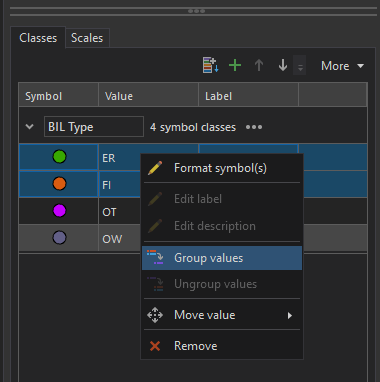Click the Symbol column header
Viewport: 380px width, 382px height.
pyautogui.click(x=59, y=96)
